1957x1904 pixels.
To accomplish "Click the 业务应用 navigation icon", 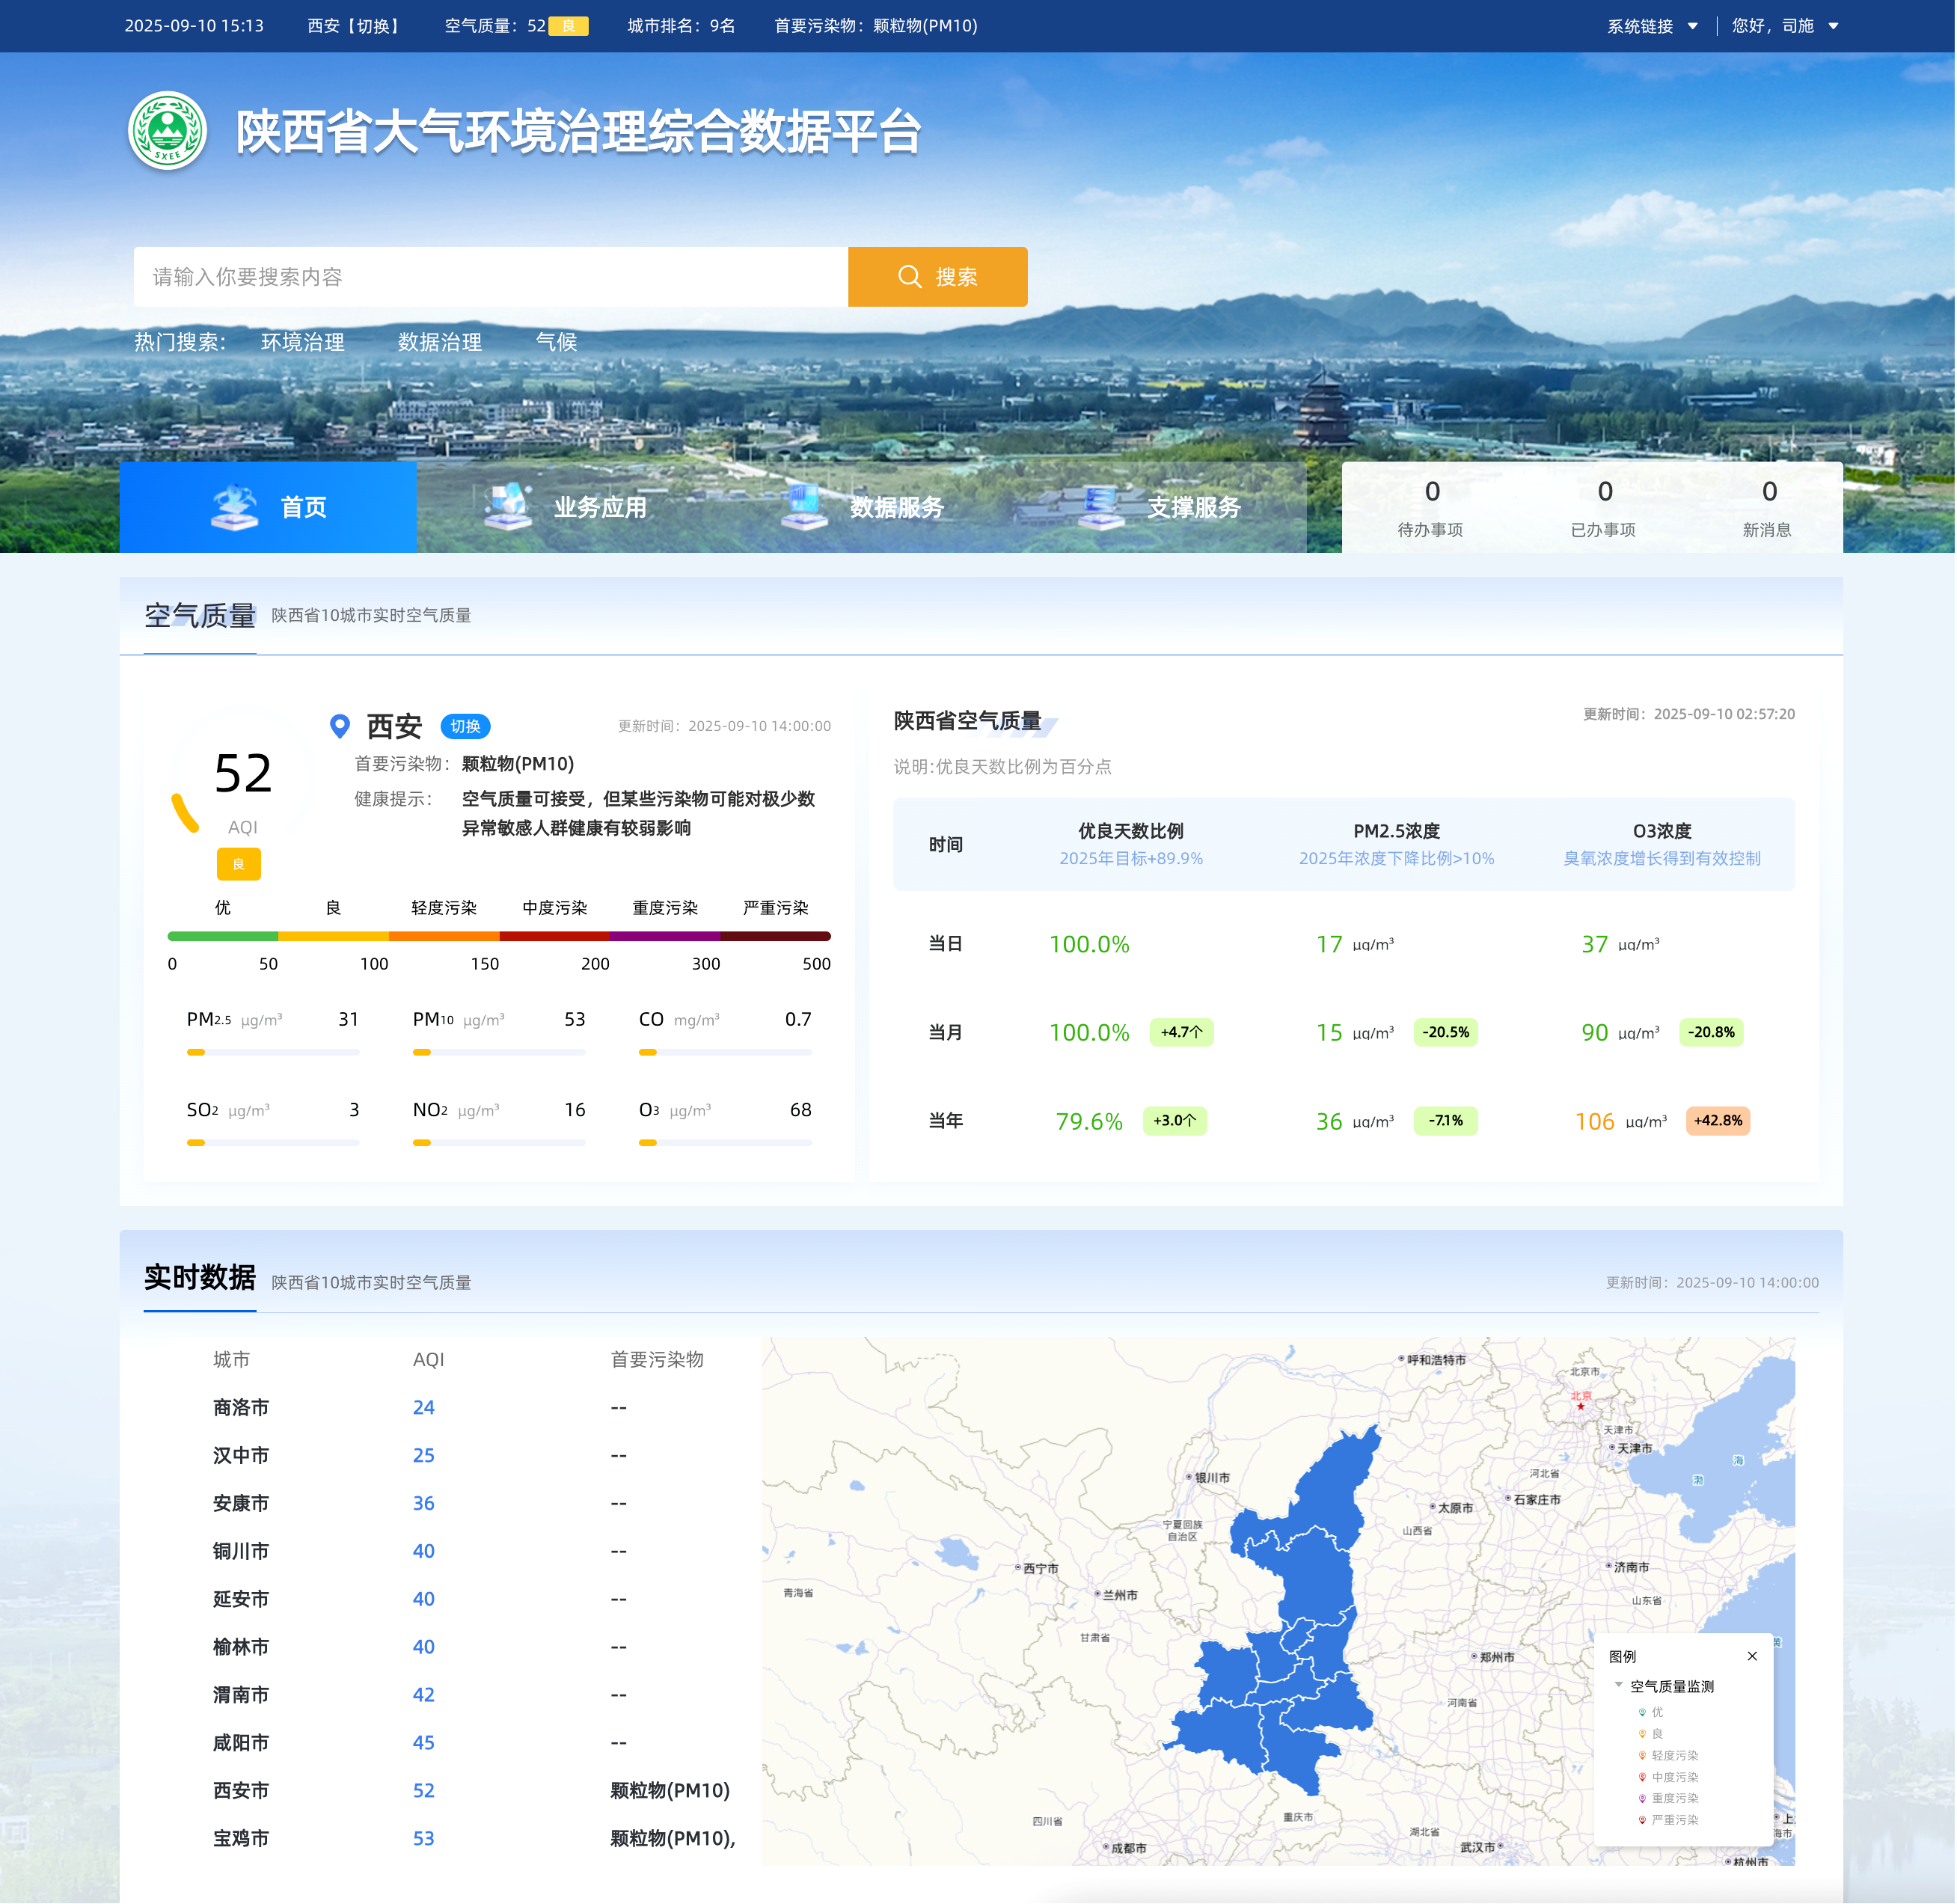I will [507, 506].
